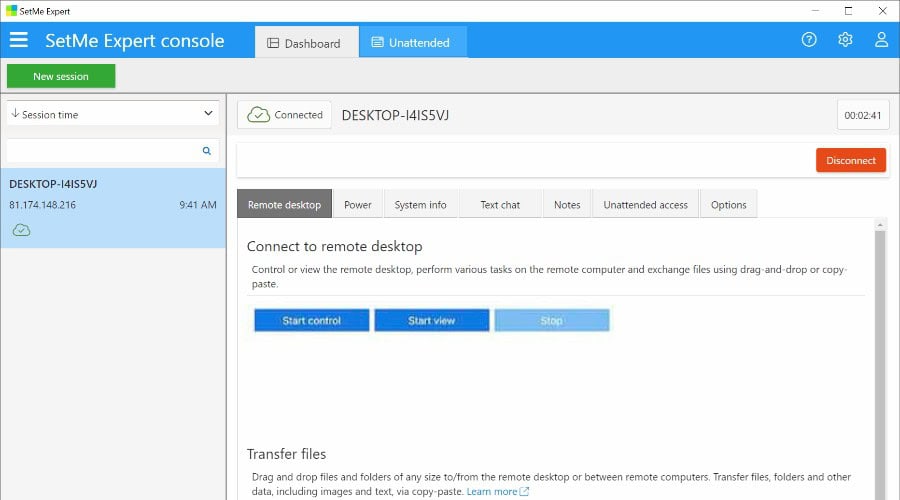Open the Power tab
The height and width of the screenshot is (500, 900).
357,205
